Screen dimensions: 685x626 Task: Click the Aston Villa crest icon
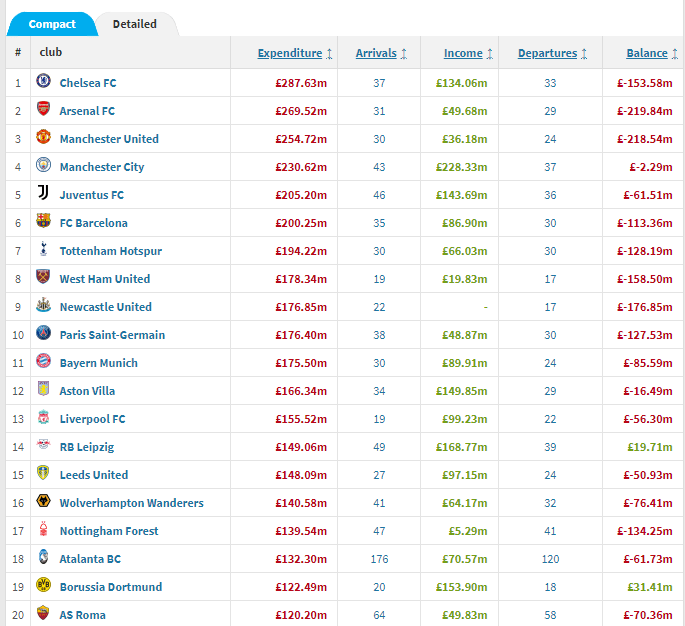[43, 388]
